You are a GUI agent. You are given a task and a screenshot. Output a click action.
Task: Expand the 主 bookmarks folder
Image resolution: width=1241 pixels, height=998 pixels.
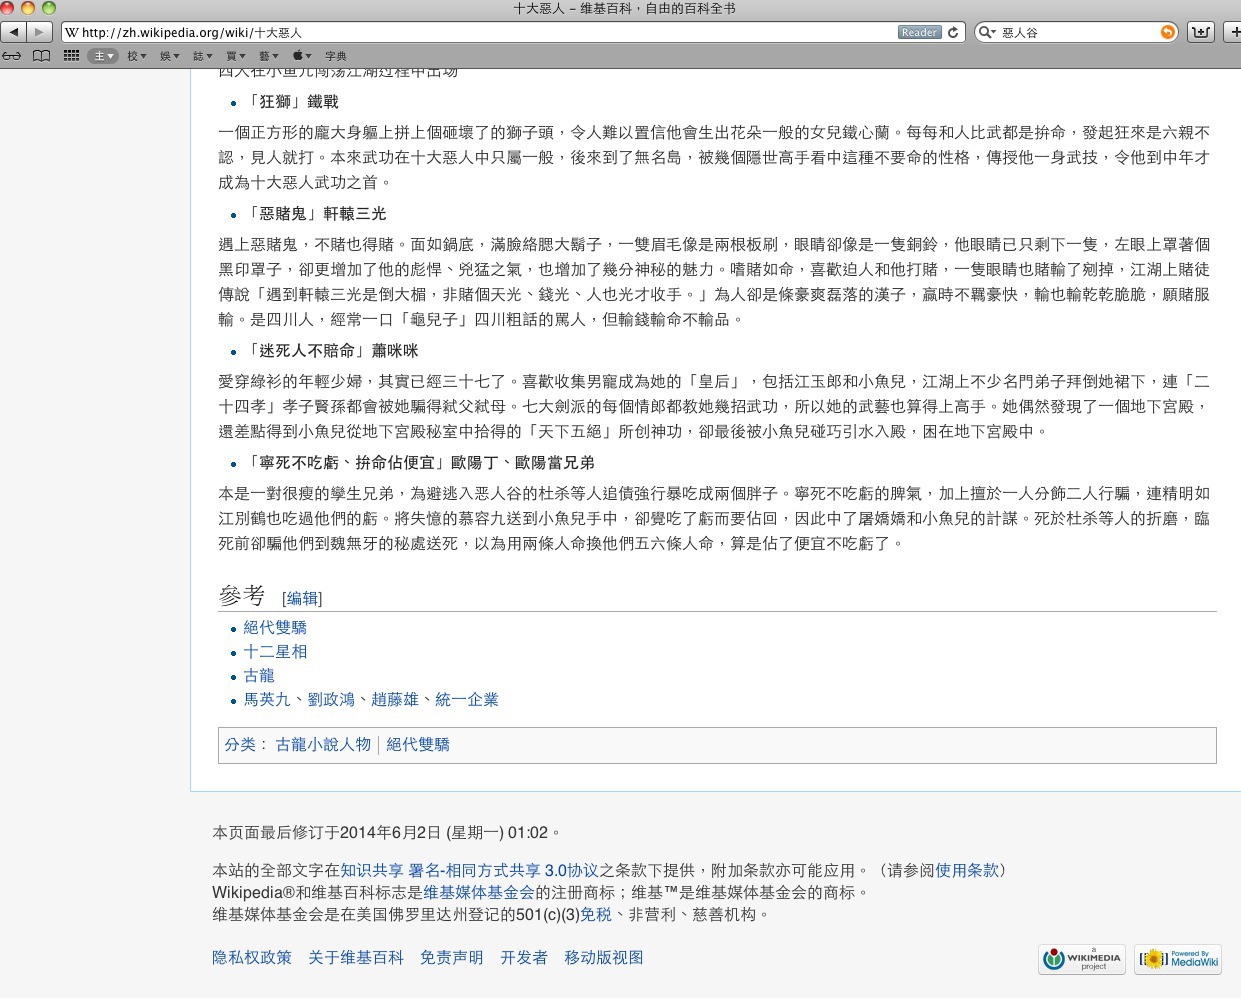click(104, 56)
